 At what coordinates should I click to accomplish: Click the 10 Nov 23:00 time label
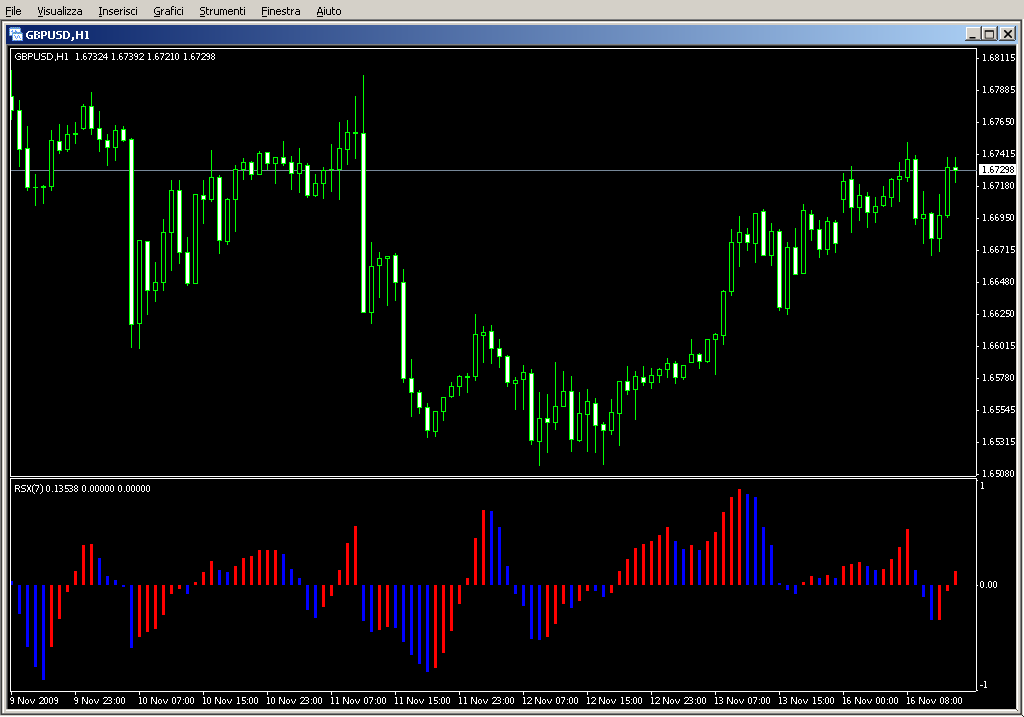(294, 701)
